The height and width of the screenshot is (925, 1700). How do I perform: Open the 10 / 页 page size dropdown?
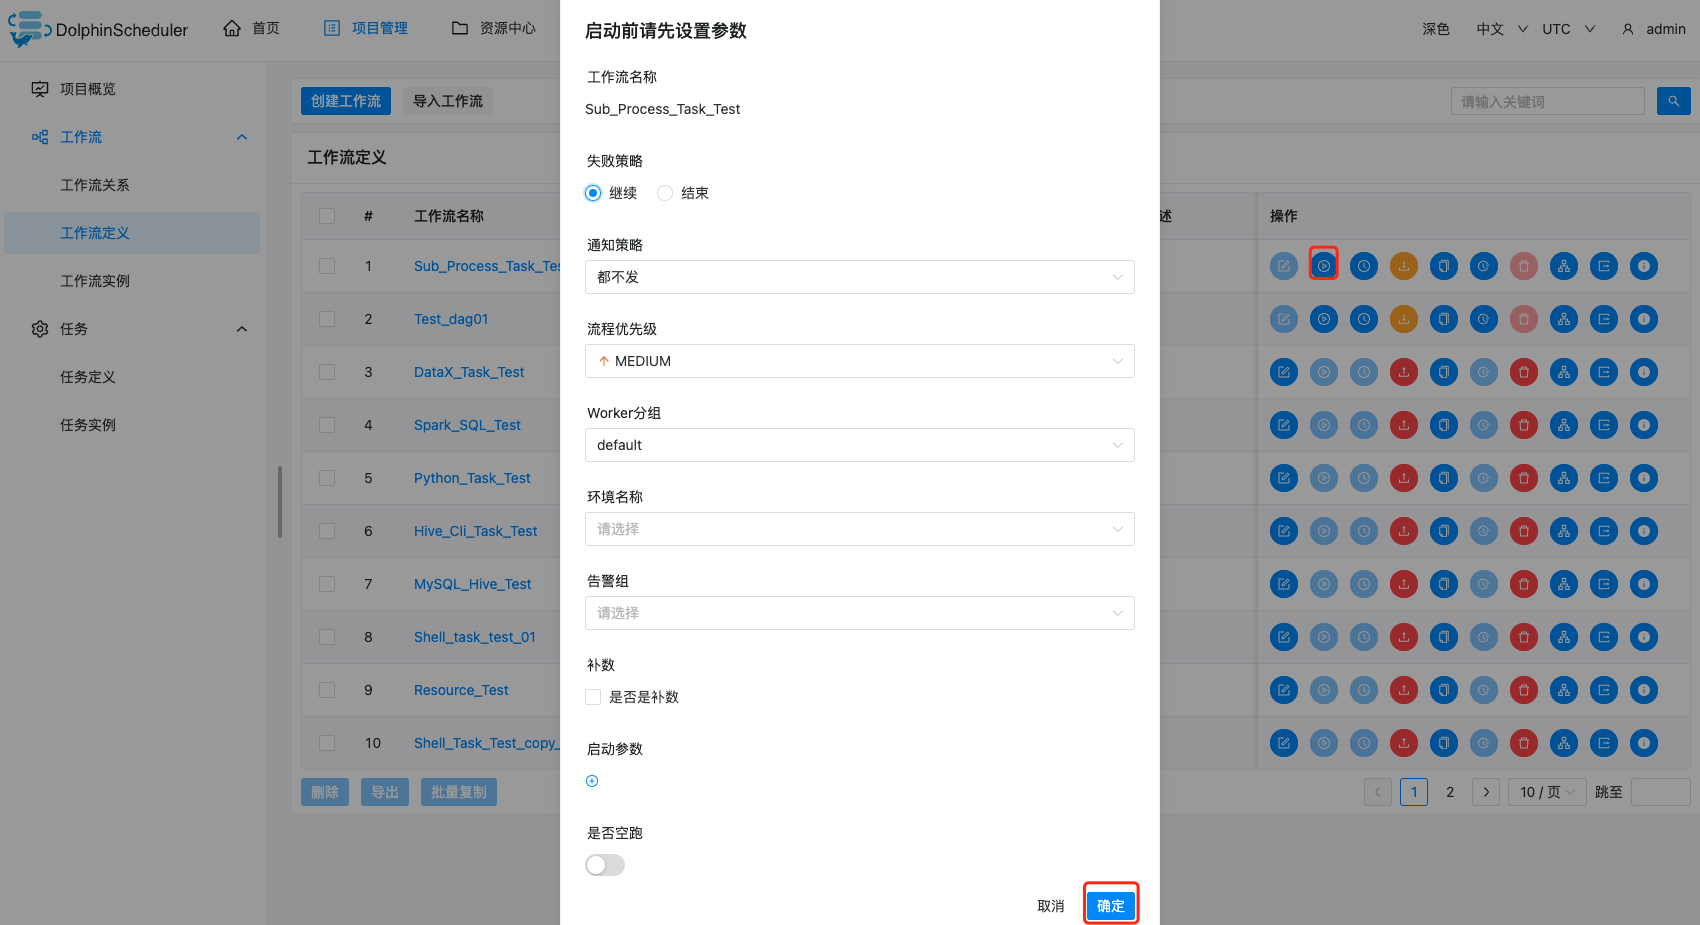[x=1548, y=792]
